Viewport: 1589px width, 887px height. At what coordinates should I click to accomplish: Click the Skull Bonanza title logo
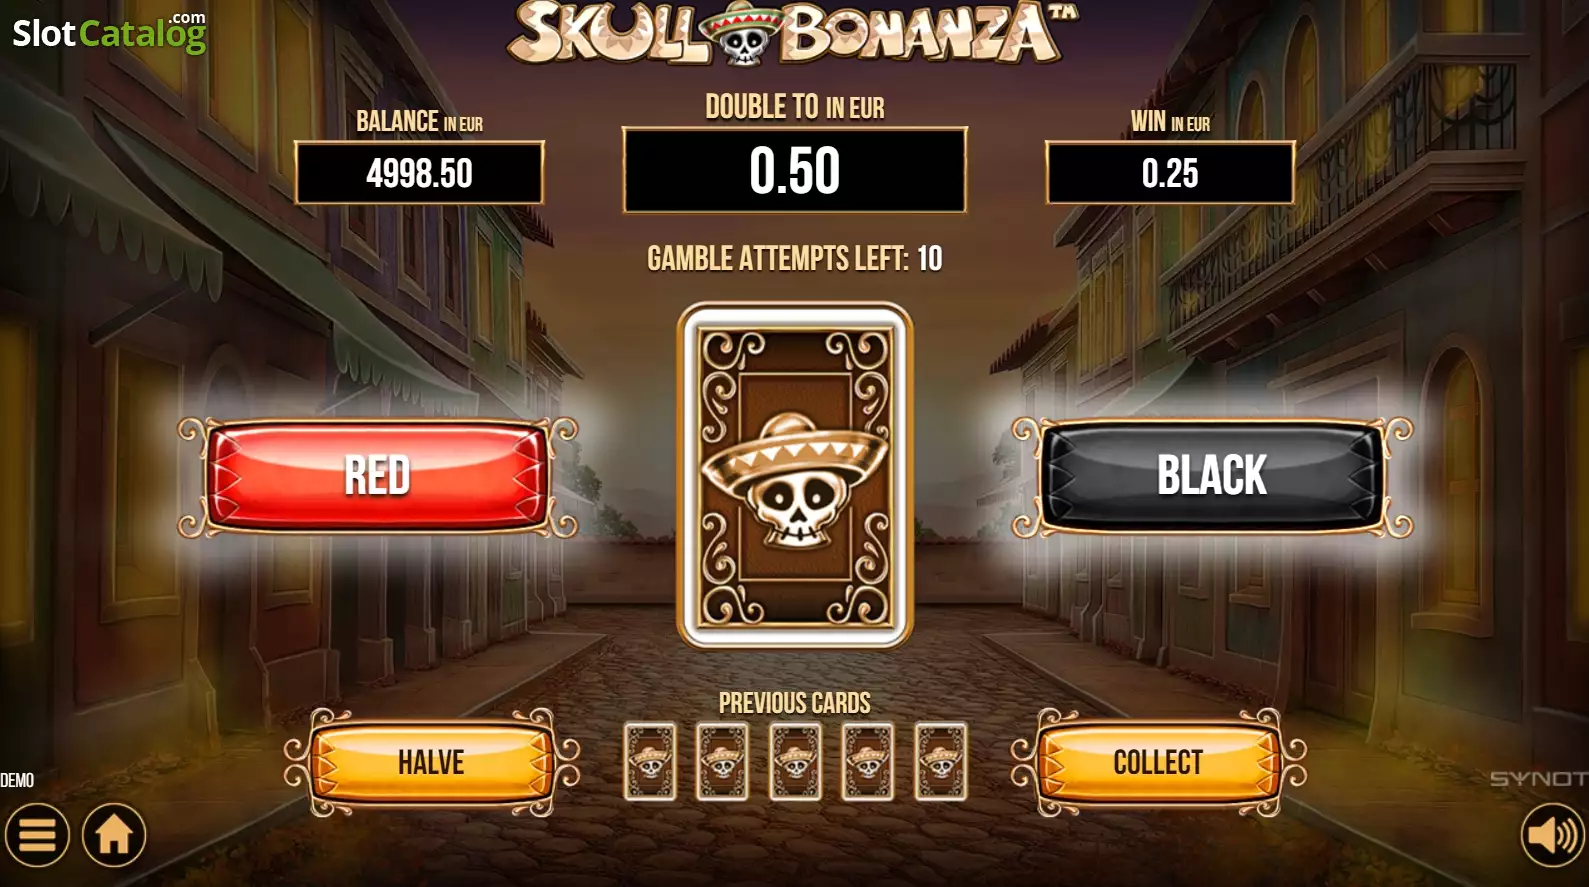[x=793, y=33]
